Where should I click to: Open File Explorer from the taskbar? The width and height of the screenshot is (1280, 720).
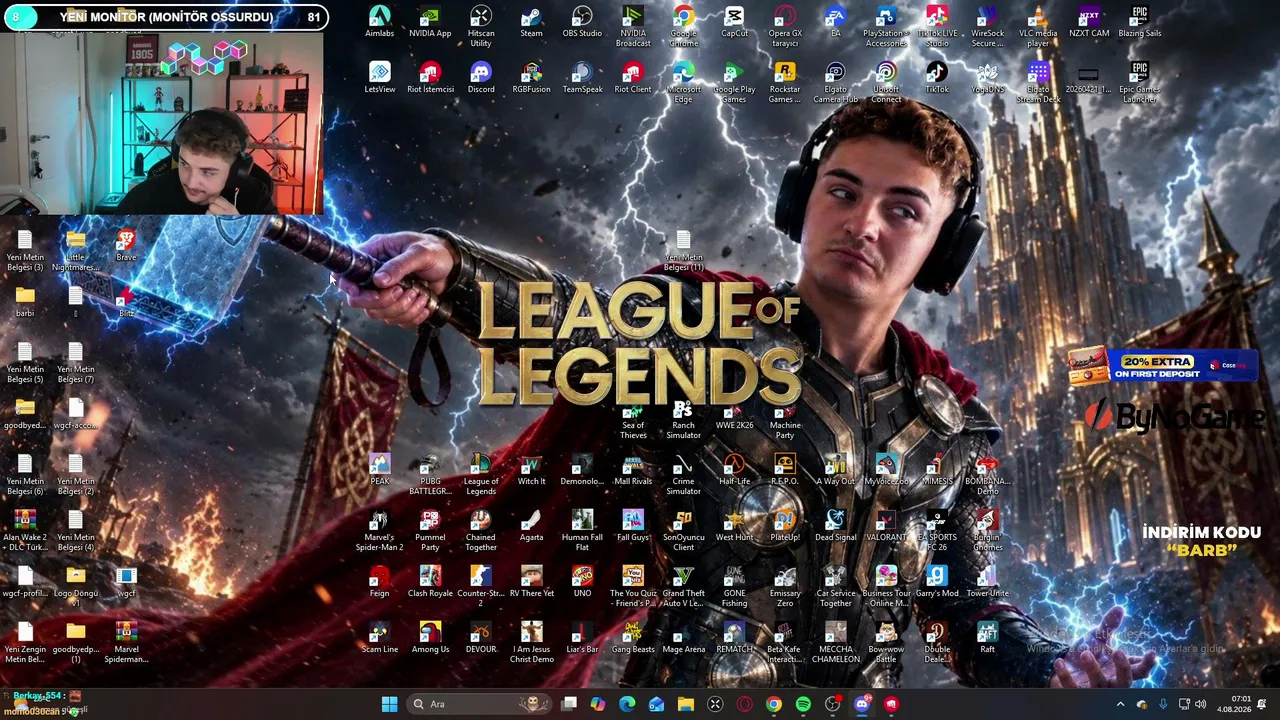click(686, 704)
